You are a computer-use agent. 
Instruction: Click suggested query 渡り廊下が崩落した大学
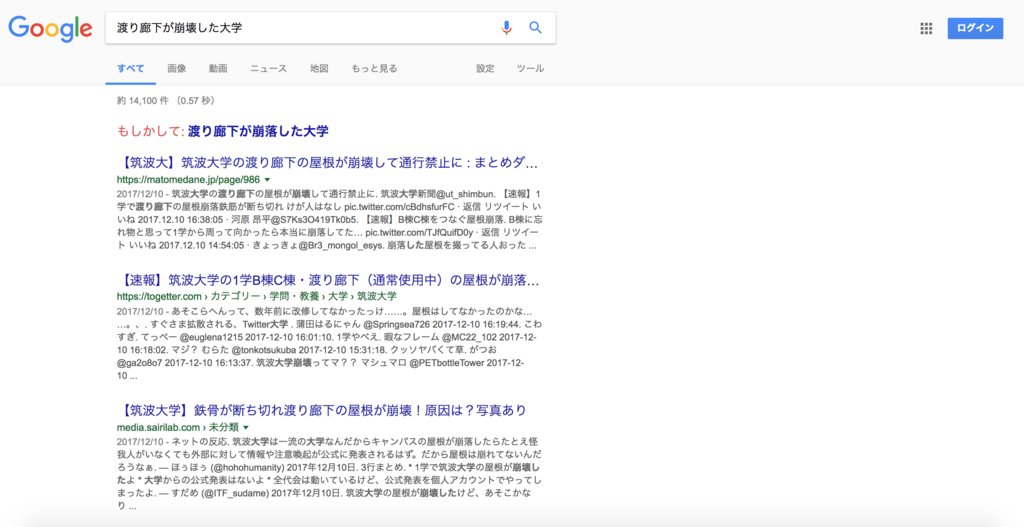point(258,131)
